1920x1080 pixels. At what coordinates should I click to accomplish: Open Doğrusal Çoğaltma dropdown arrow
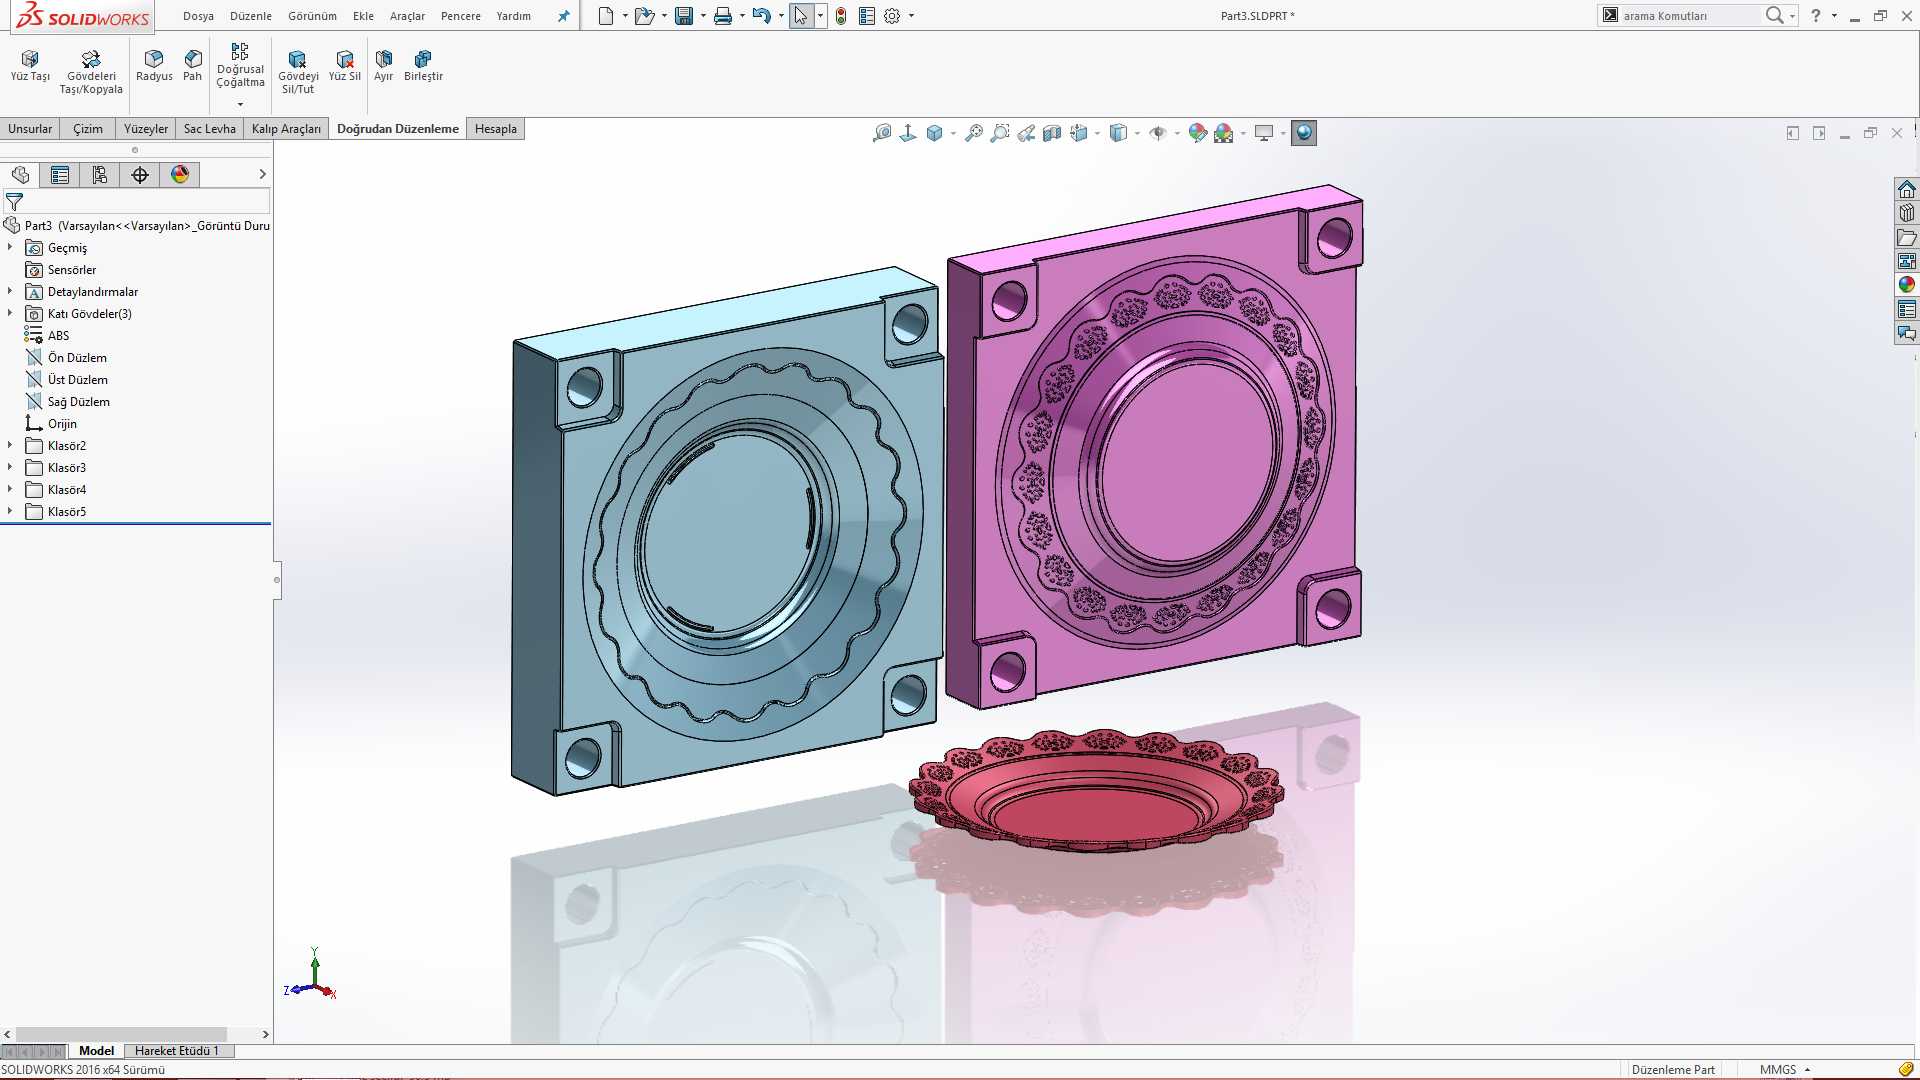[x=240, y=104]
